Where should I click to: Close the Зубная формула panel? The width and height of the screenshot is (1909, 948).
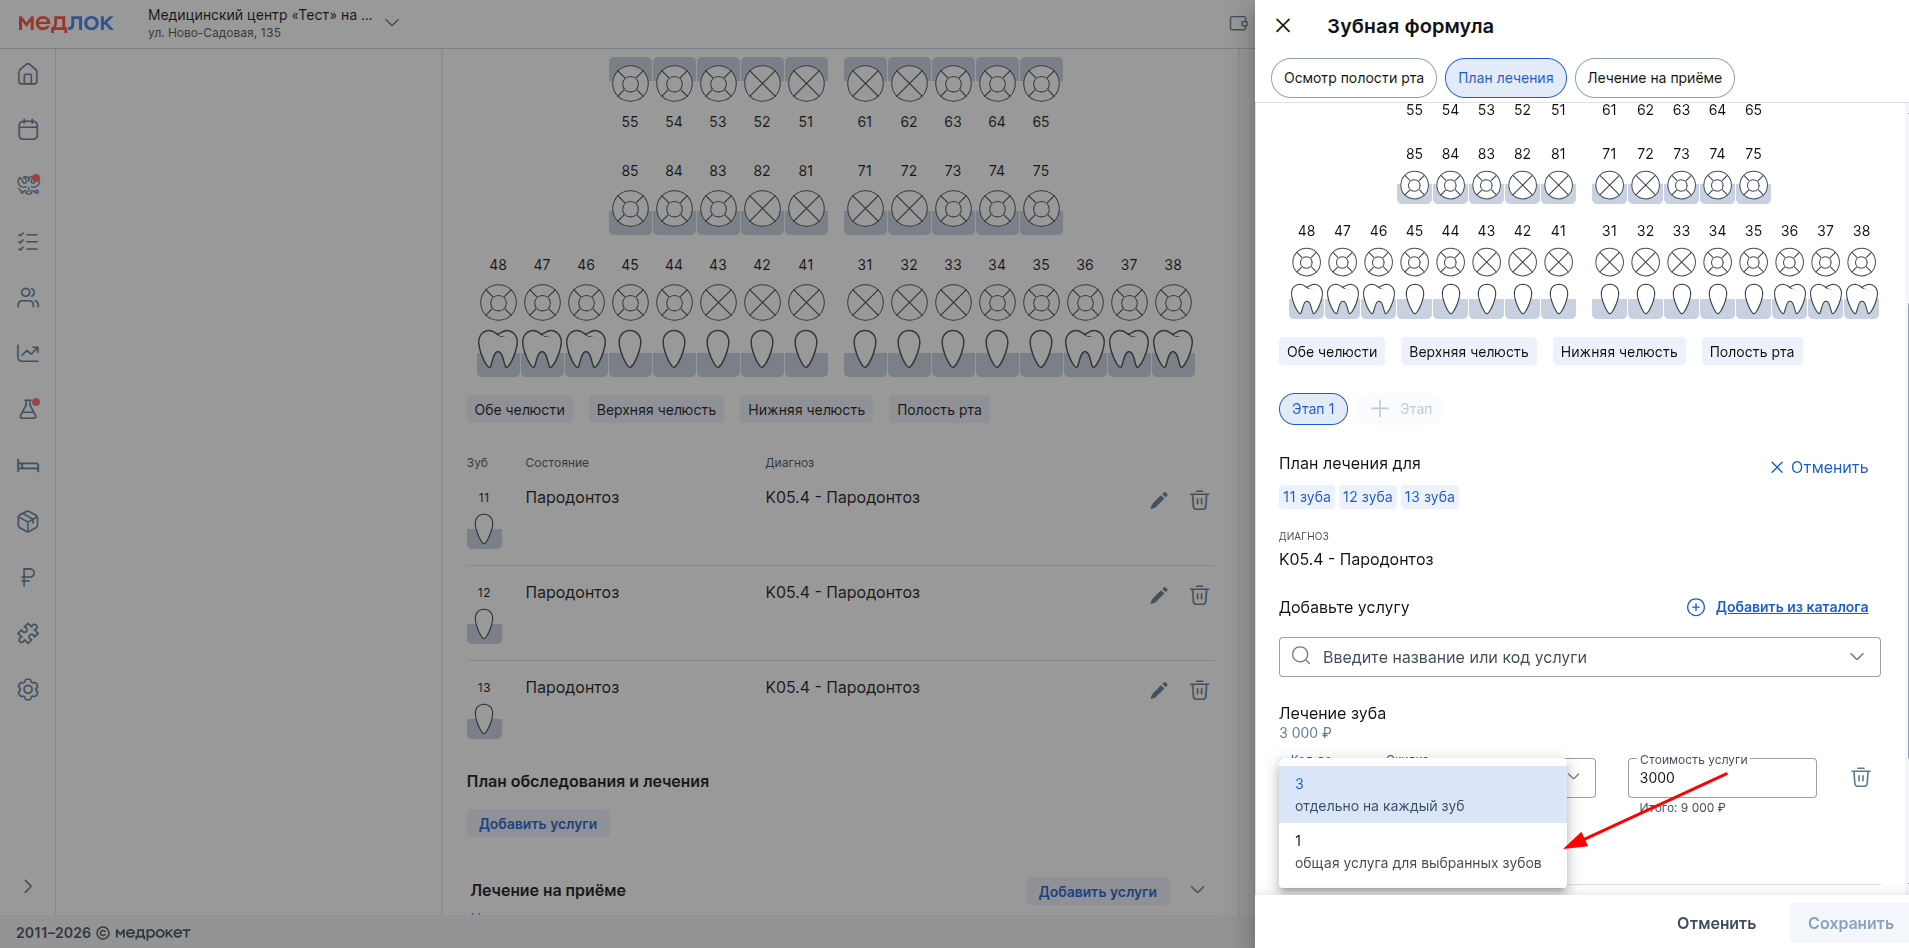(1283, 26)
